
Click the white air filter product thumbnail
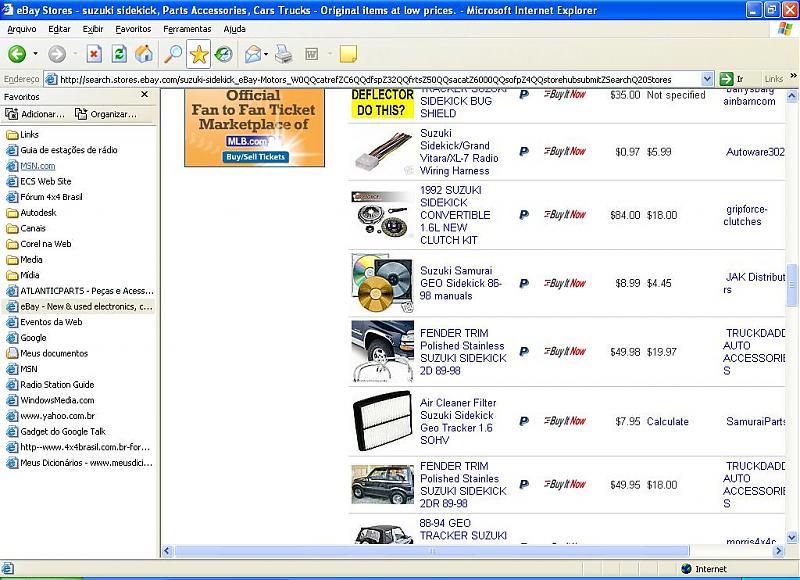[383, 421]
